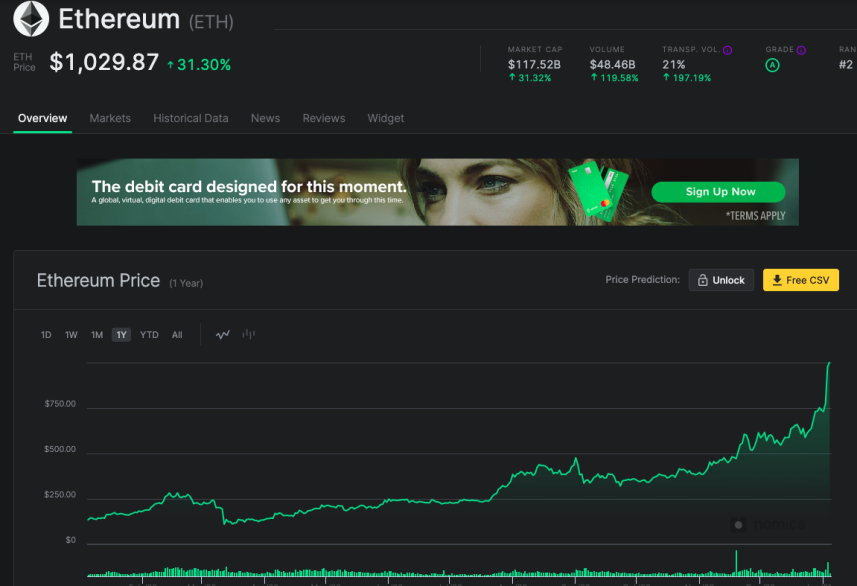This screenshot has height=586, width=857.
Task: Set chart range to 1D
Action: click(46, 335)
